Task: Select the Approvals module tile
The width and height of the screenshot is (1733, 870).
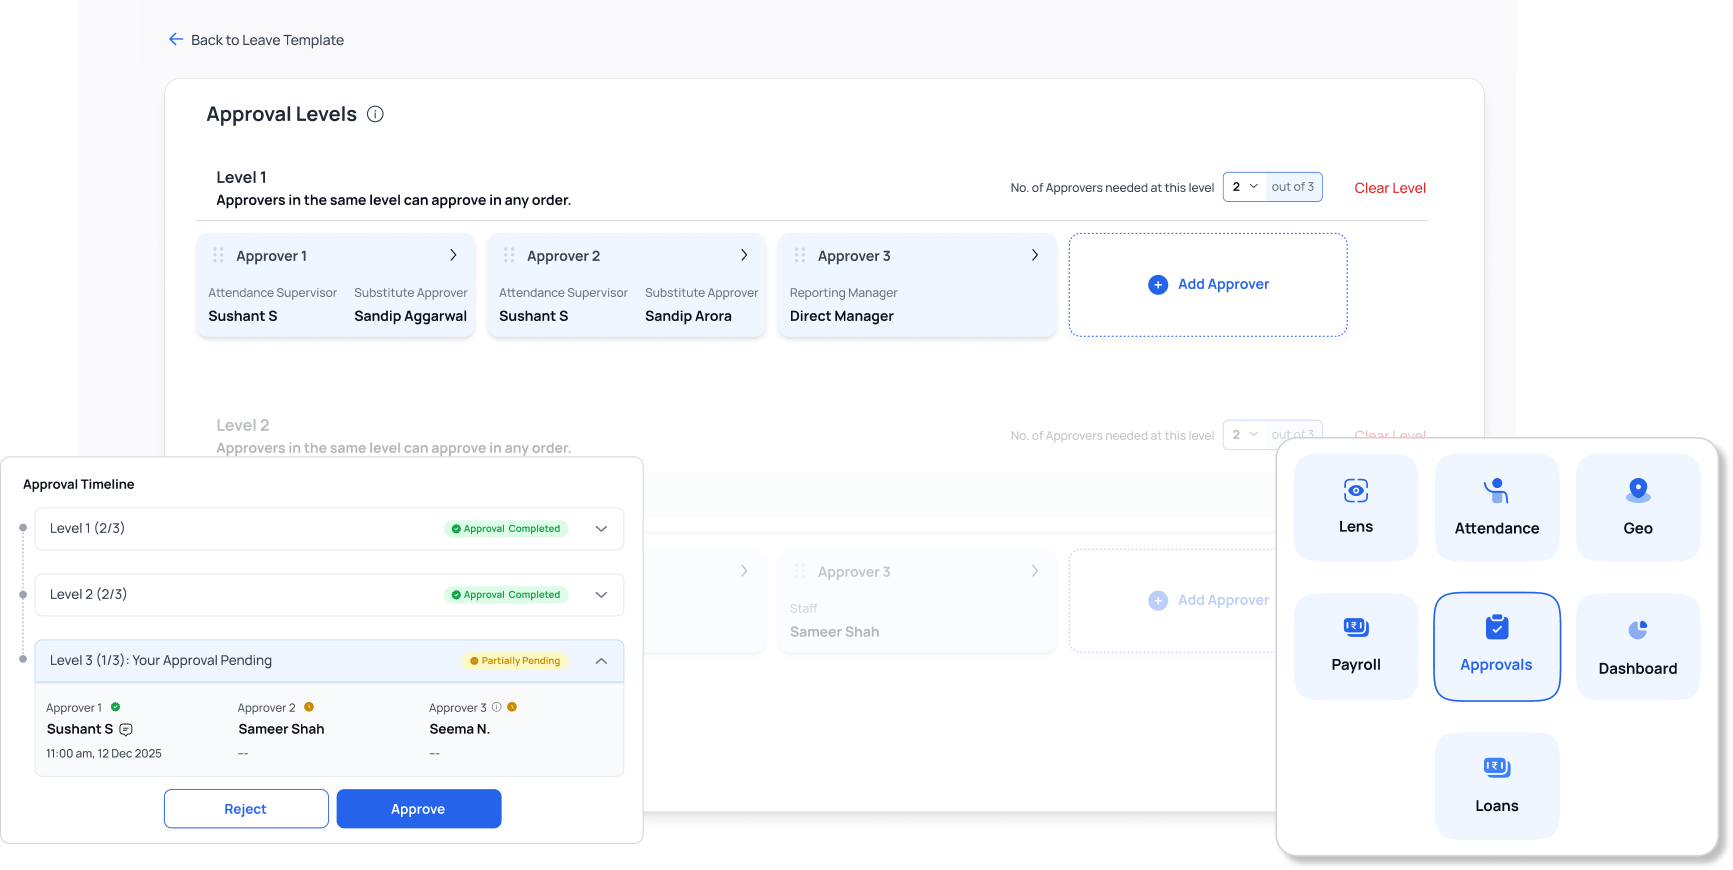Action: [1497, 646]
